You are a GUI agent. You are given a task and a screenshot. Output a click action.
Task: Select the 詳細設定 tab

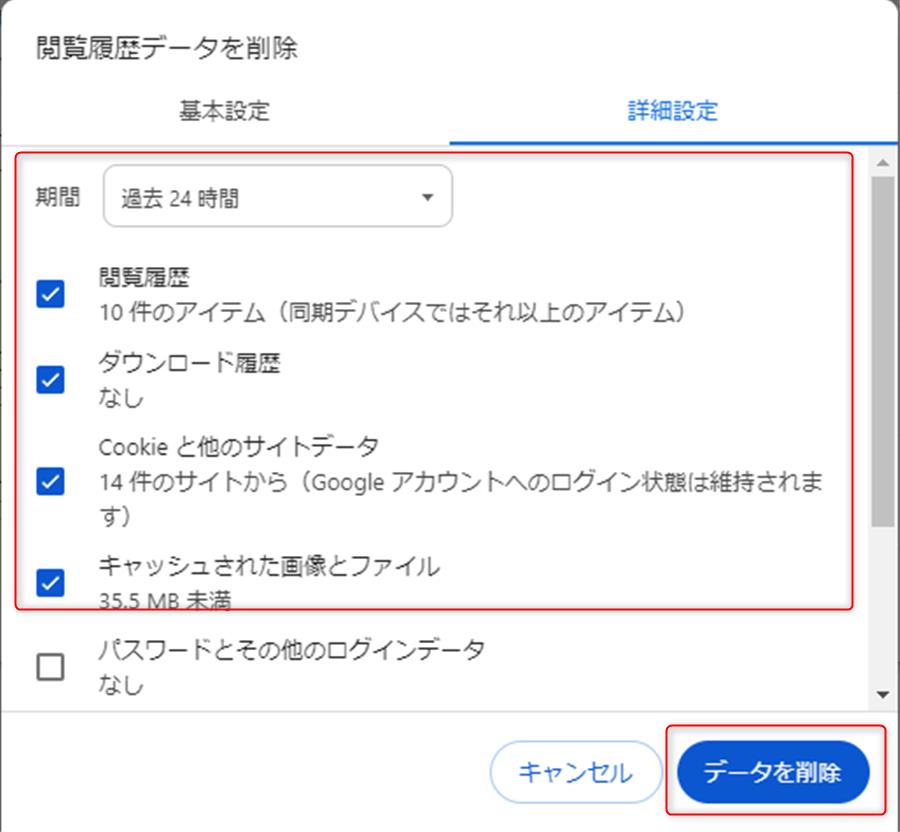[x=672, y=110]
